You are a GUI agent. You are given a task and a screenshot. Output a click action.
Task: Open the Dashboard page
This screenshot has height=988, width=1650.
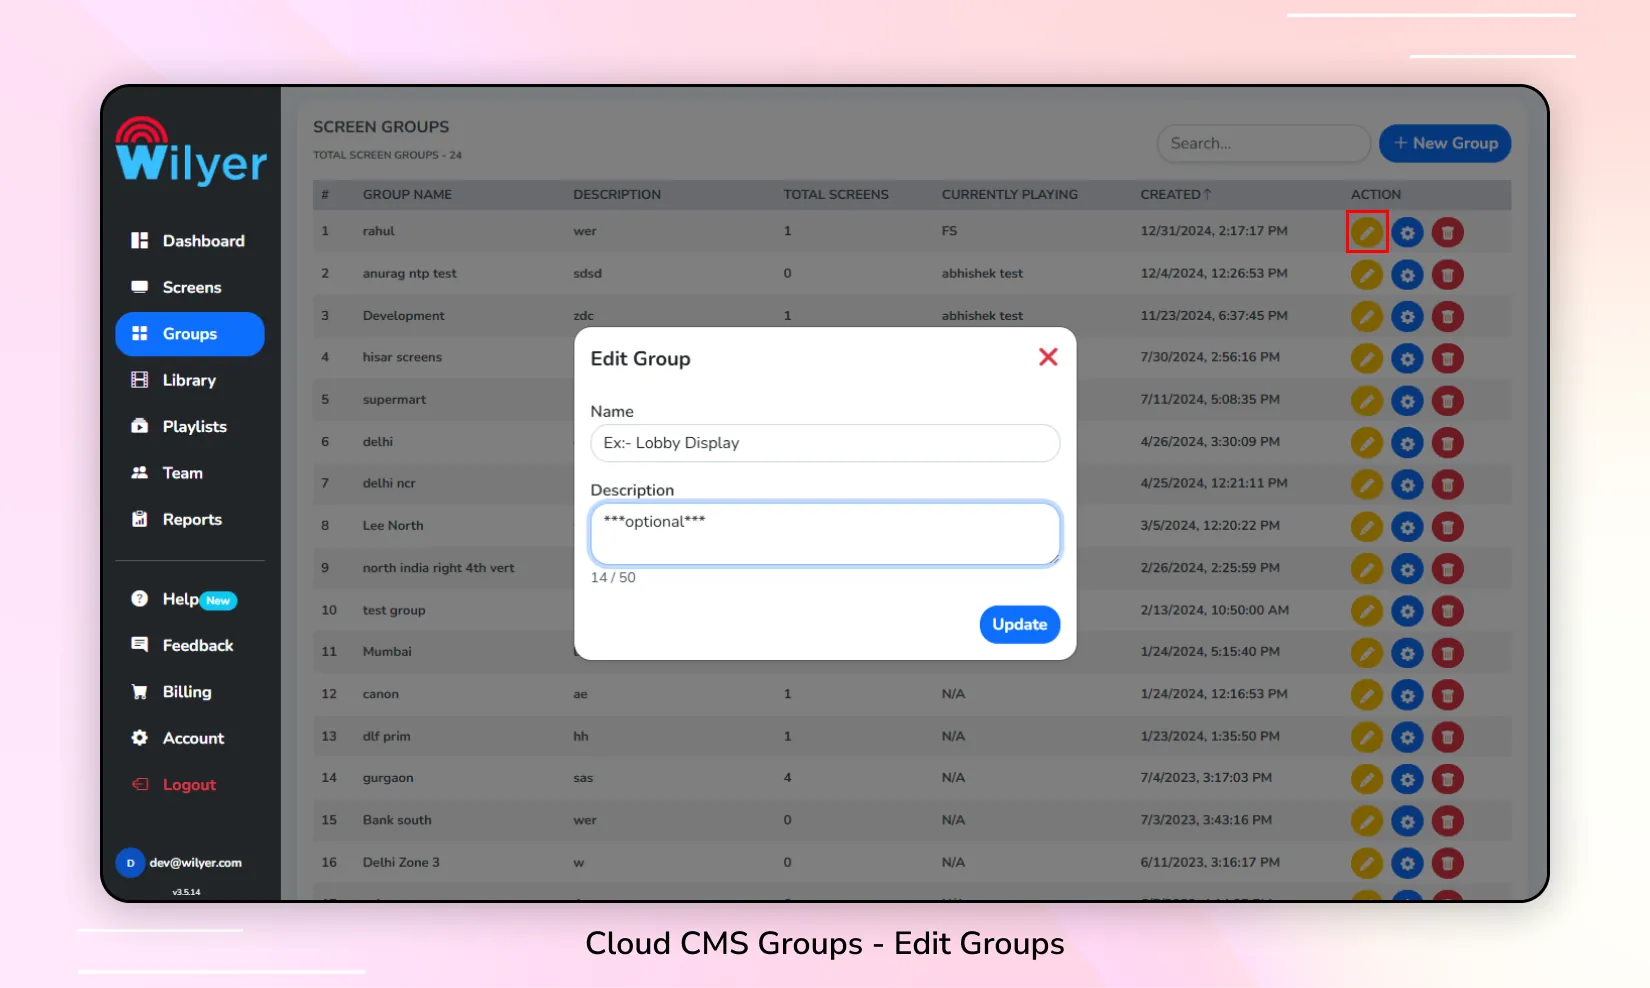190,241
